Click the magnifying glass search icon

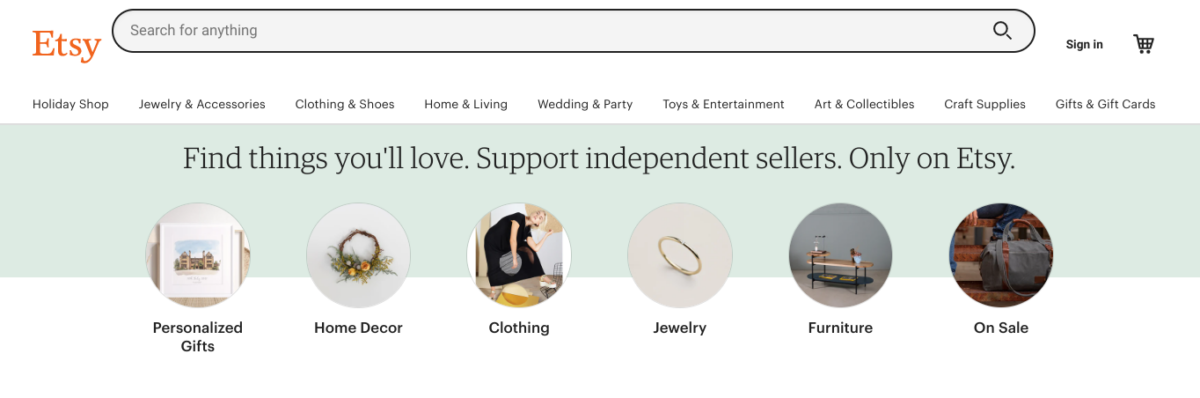(1002, 31)
